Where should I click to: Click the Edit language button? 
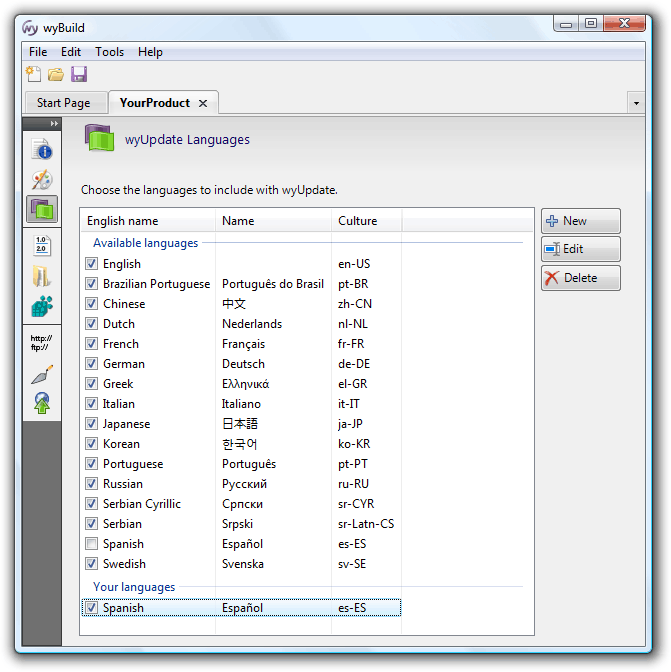pos(581,249)
